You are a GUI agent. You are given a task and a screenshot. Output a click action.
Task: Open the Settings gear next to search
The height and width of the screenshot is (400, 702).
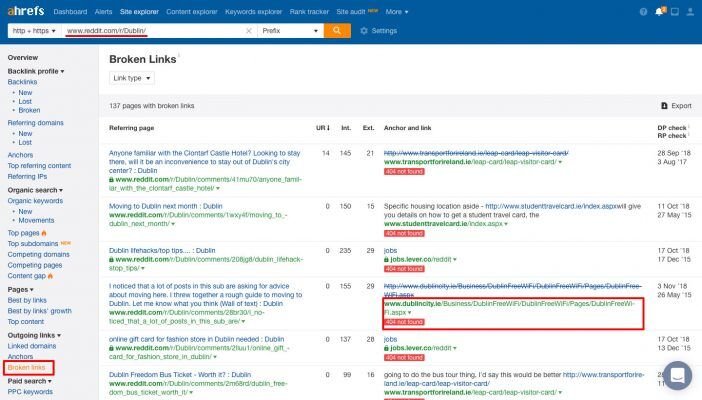pyautogui.click(x=377, y=31)
